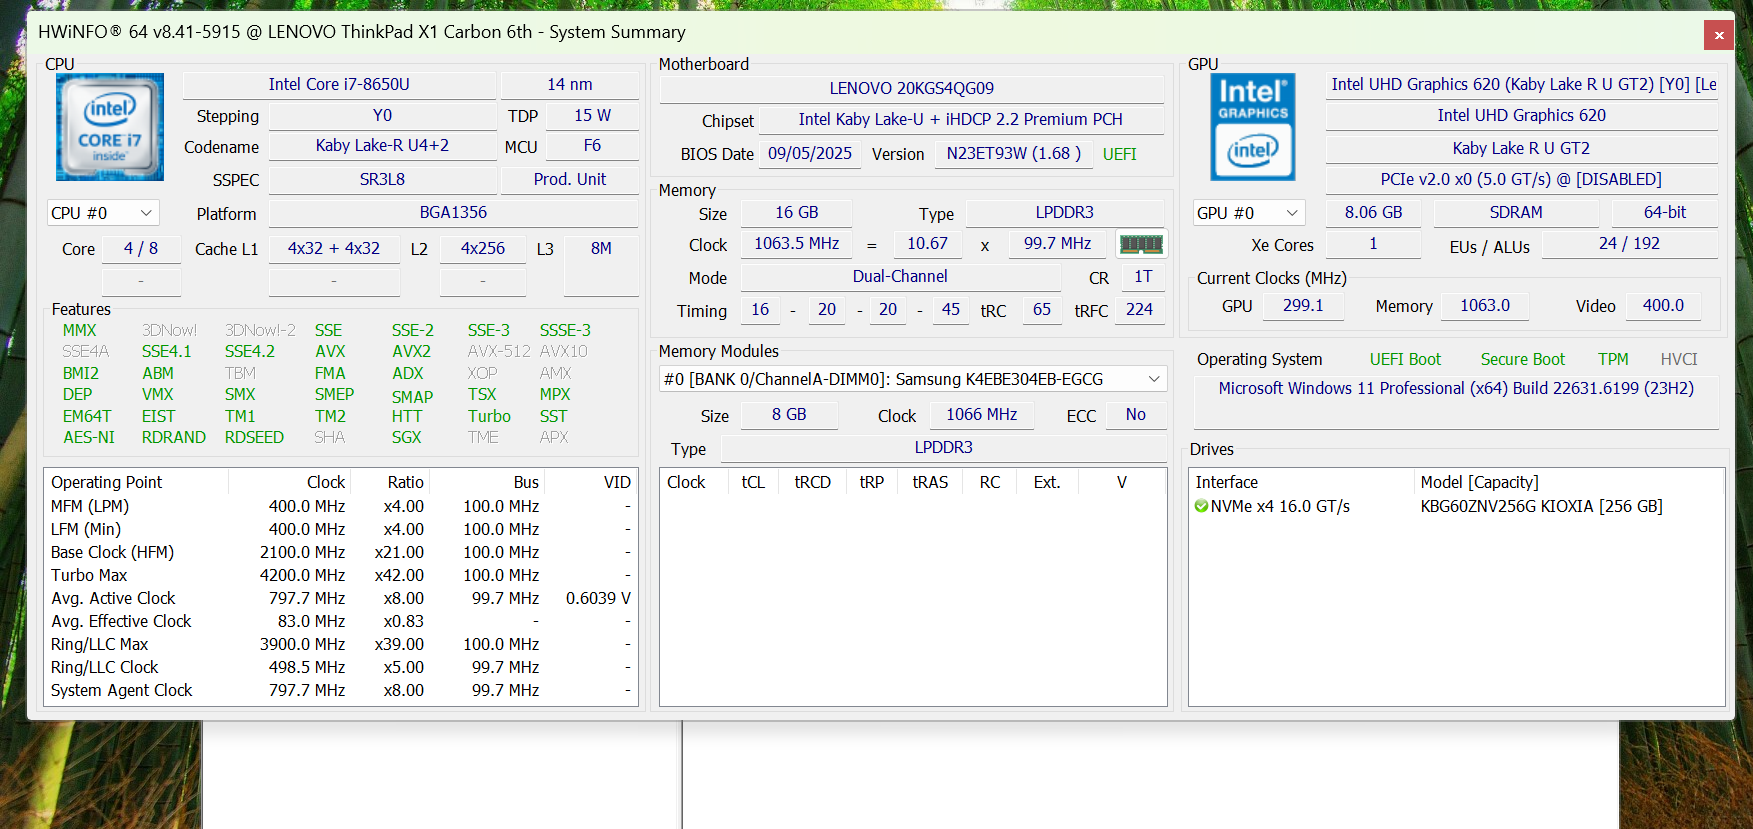
Task: Select the Intel Core i7-8650U name field
Action: [339, 85]
